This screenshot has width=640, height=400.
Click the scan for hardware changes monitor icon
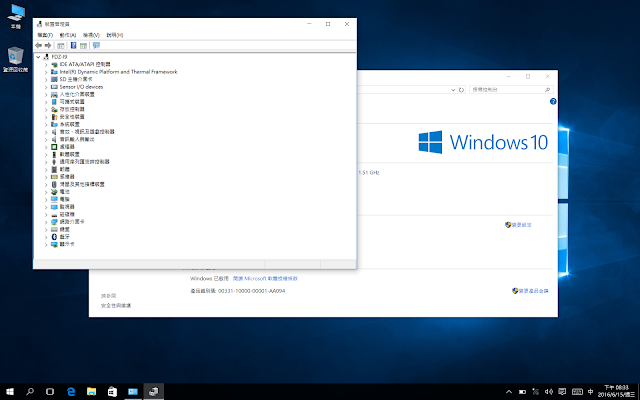(96, 45)
